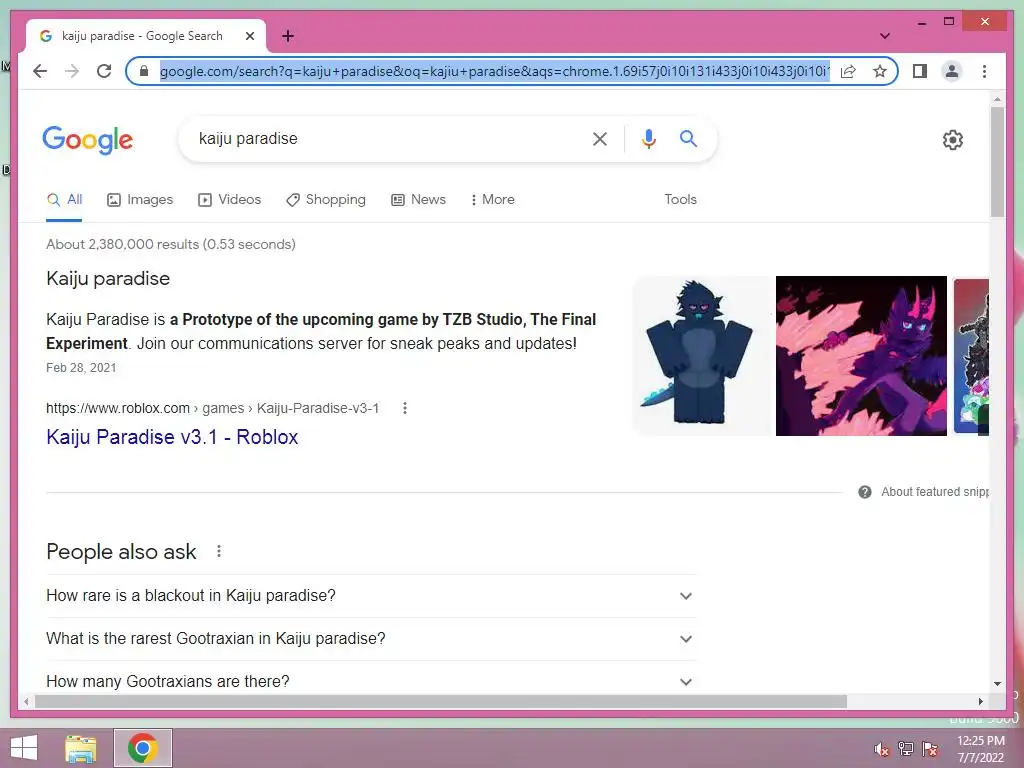Open the tab search dropdown arrow

(884, 36)
